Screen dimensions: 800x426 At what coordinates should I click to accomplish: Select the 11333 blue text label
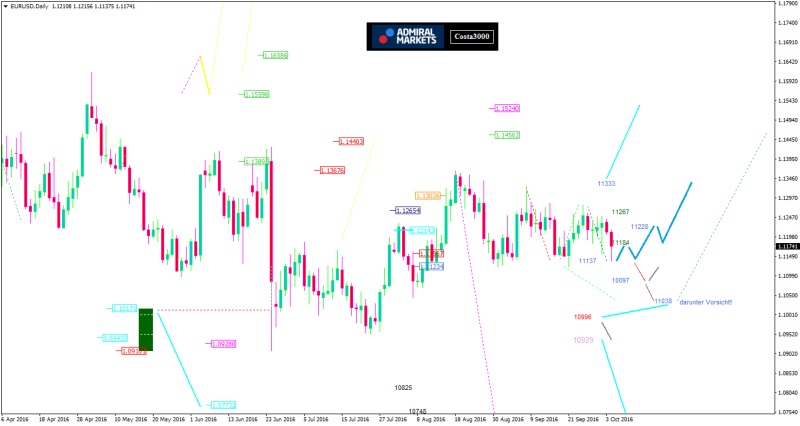pyautogui.click(x=606, y=184)
